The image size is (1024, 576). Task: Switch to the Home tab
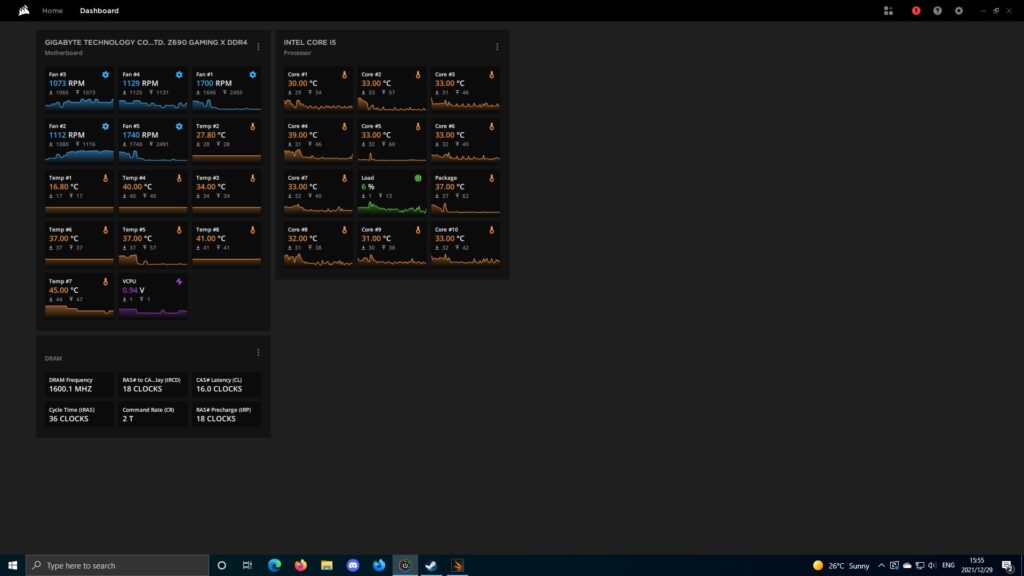point(52,10)
